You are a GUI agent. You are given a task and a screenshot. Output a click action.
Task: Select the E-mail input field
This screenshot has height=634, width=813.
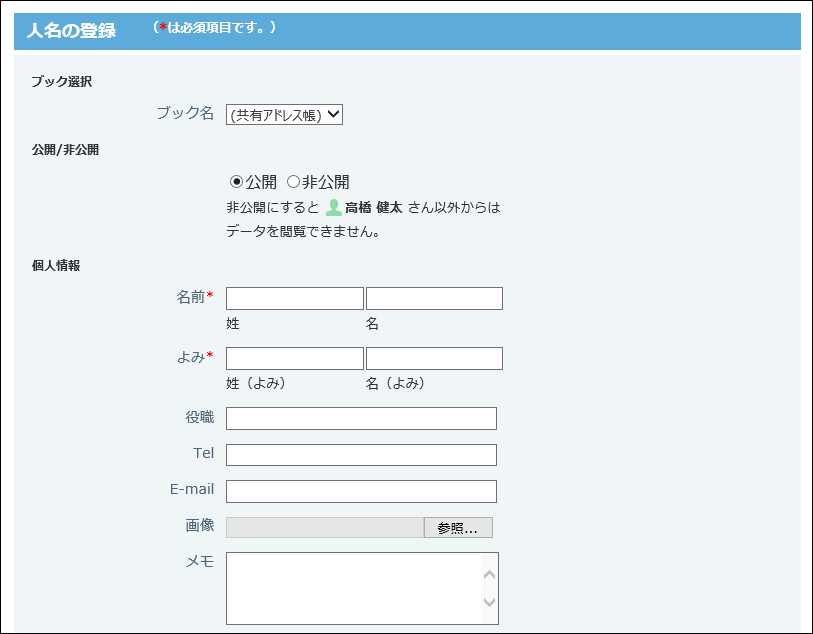[x=361, y=491]
